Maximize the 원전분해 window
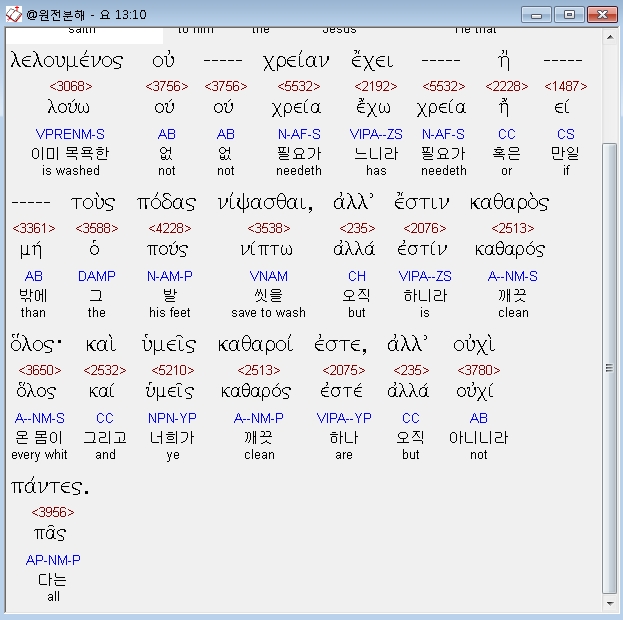 tap(569, 15)
